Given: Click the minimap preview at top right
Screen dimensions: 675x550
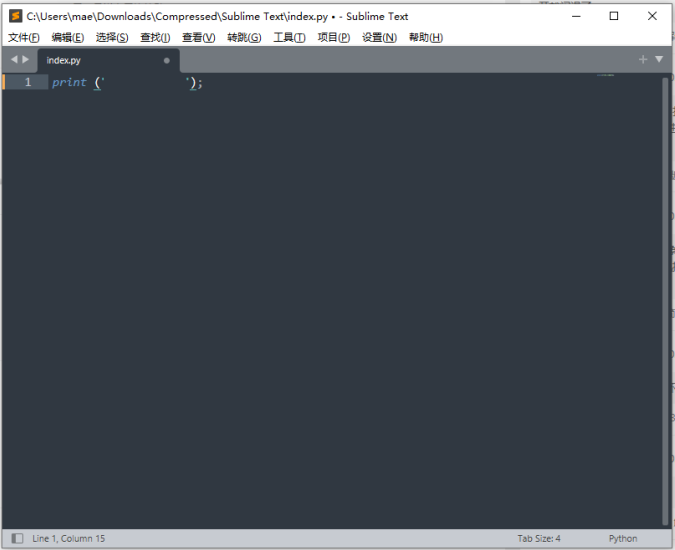Looking at the screenshot, I should click(605, 75).
